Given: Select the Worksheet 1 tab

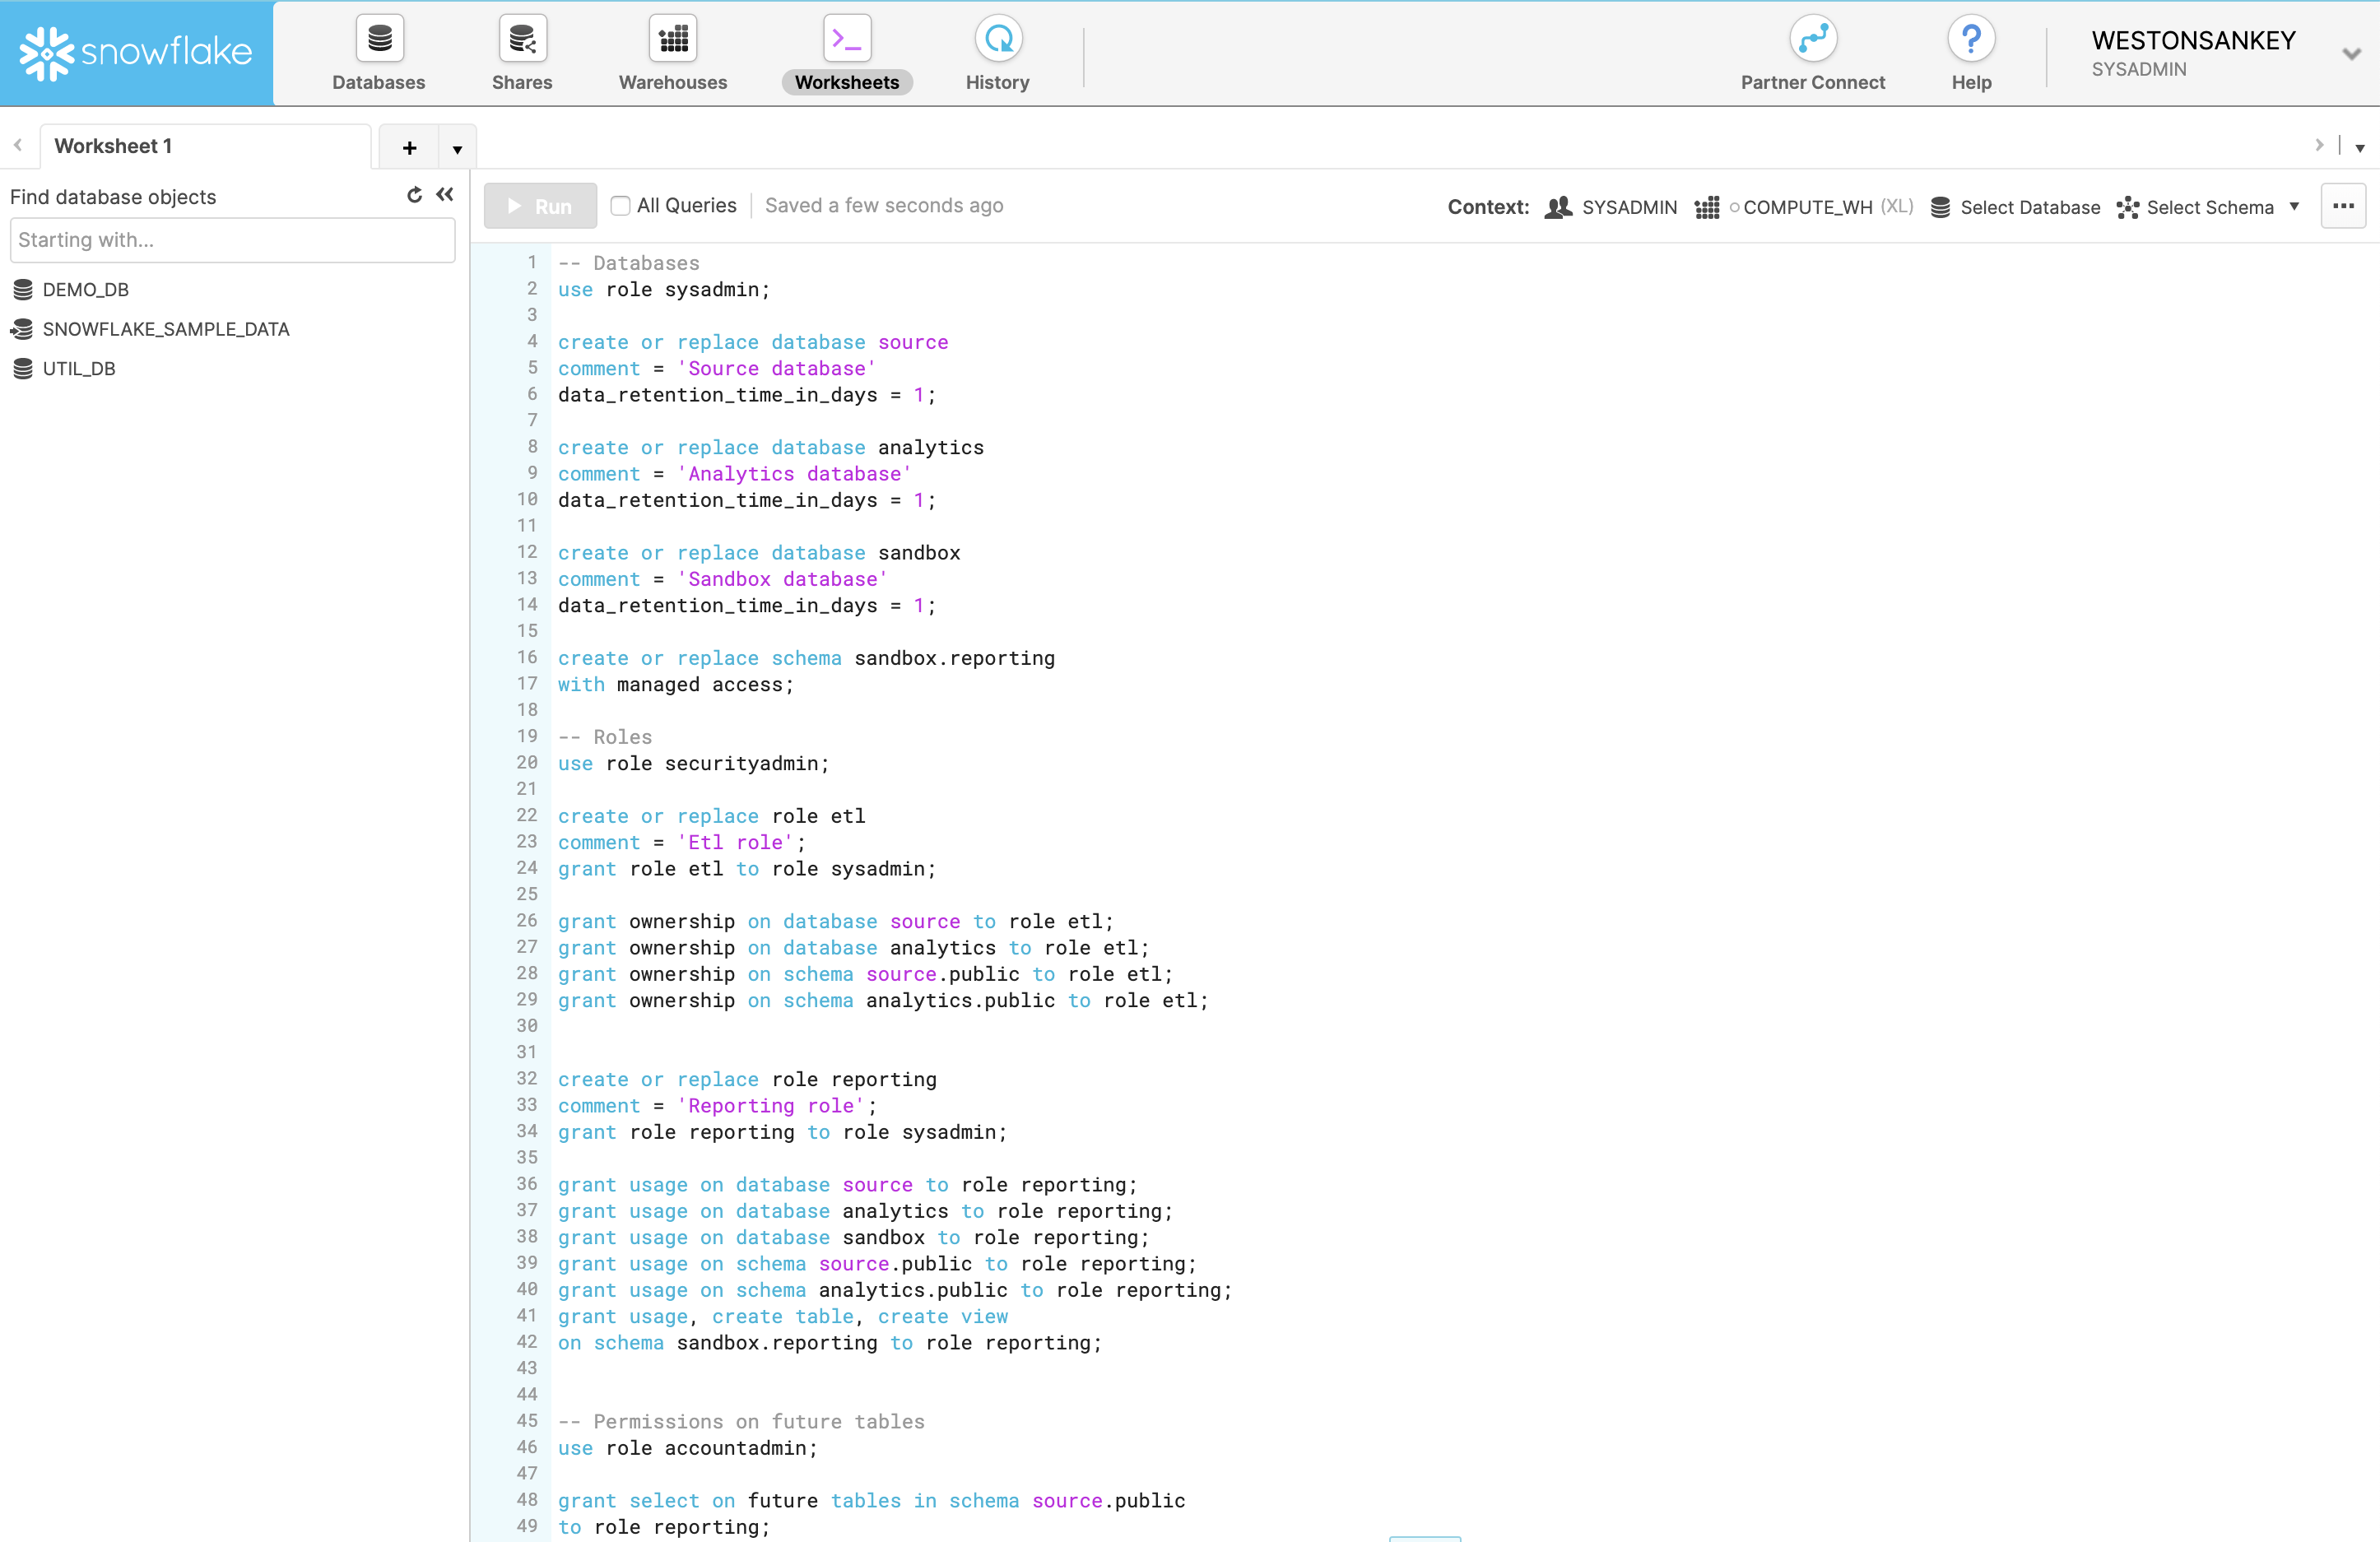Looking at the screenshot, I should [205, 146].
